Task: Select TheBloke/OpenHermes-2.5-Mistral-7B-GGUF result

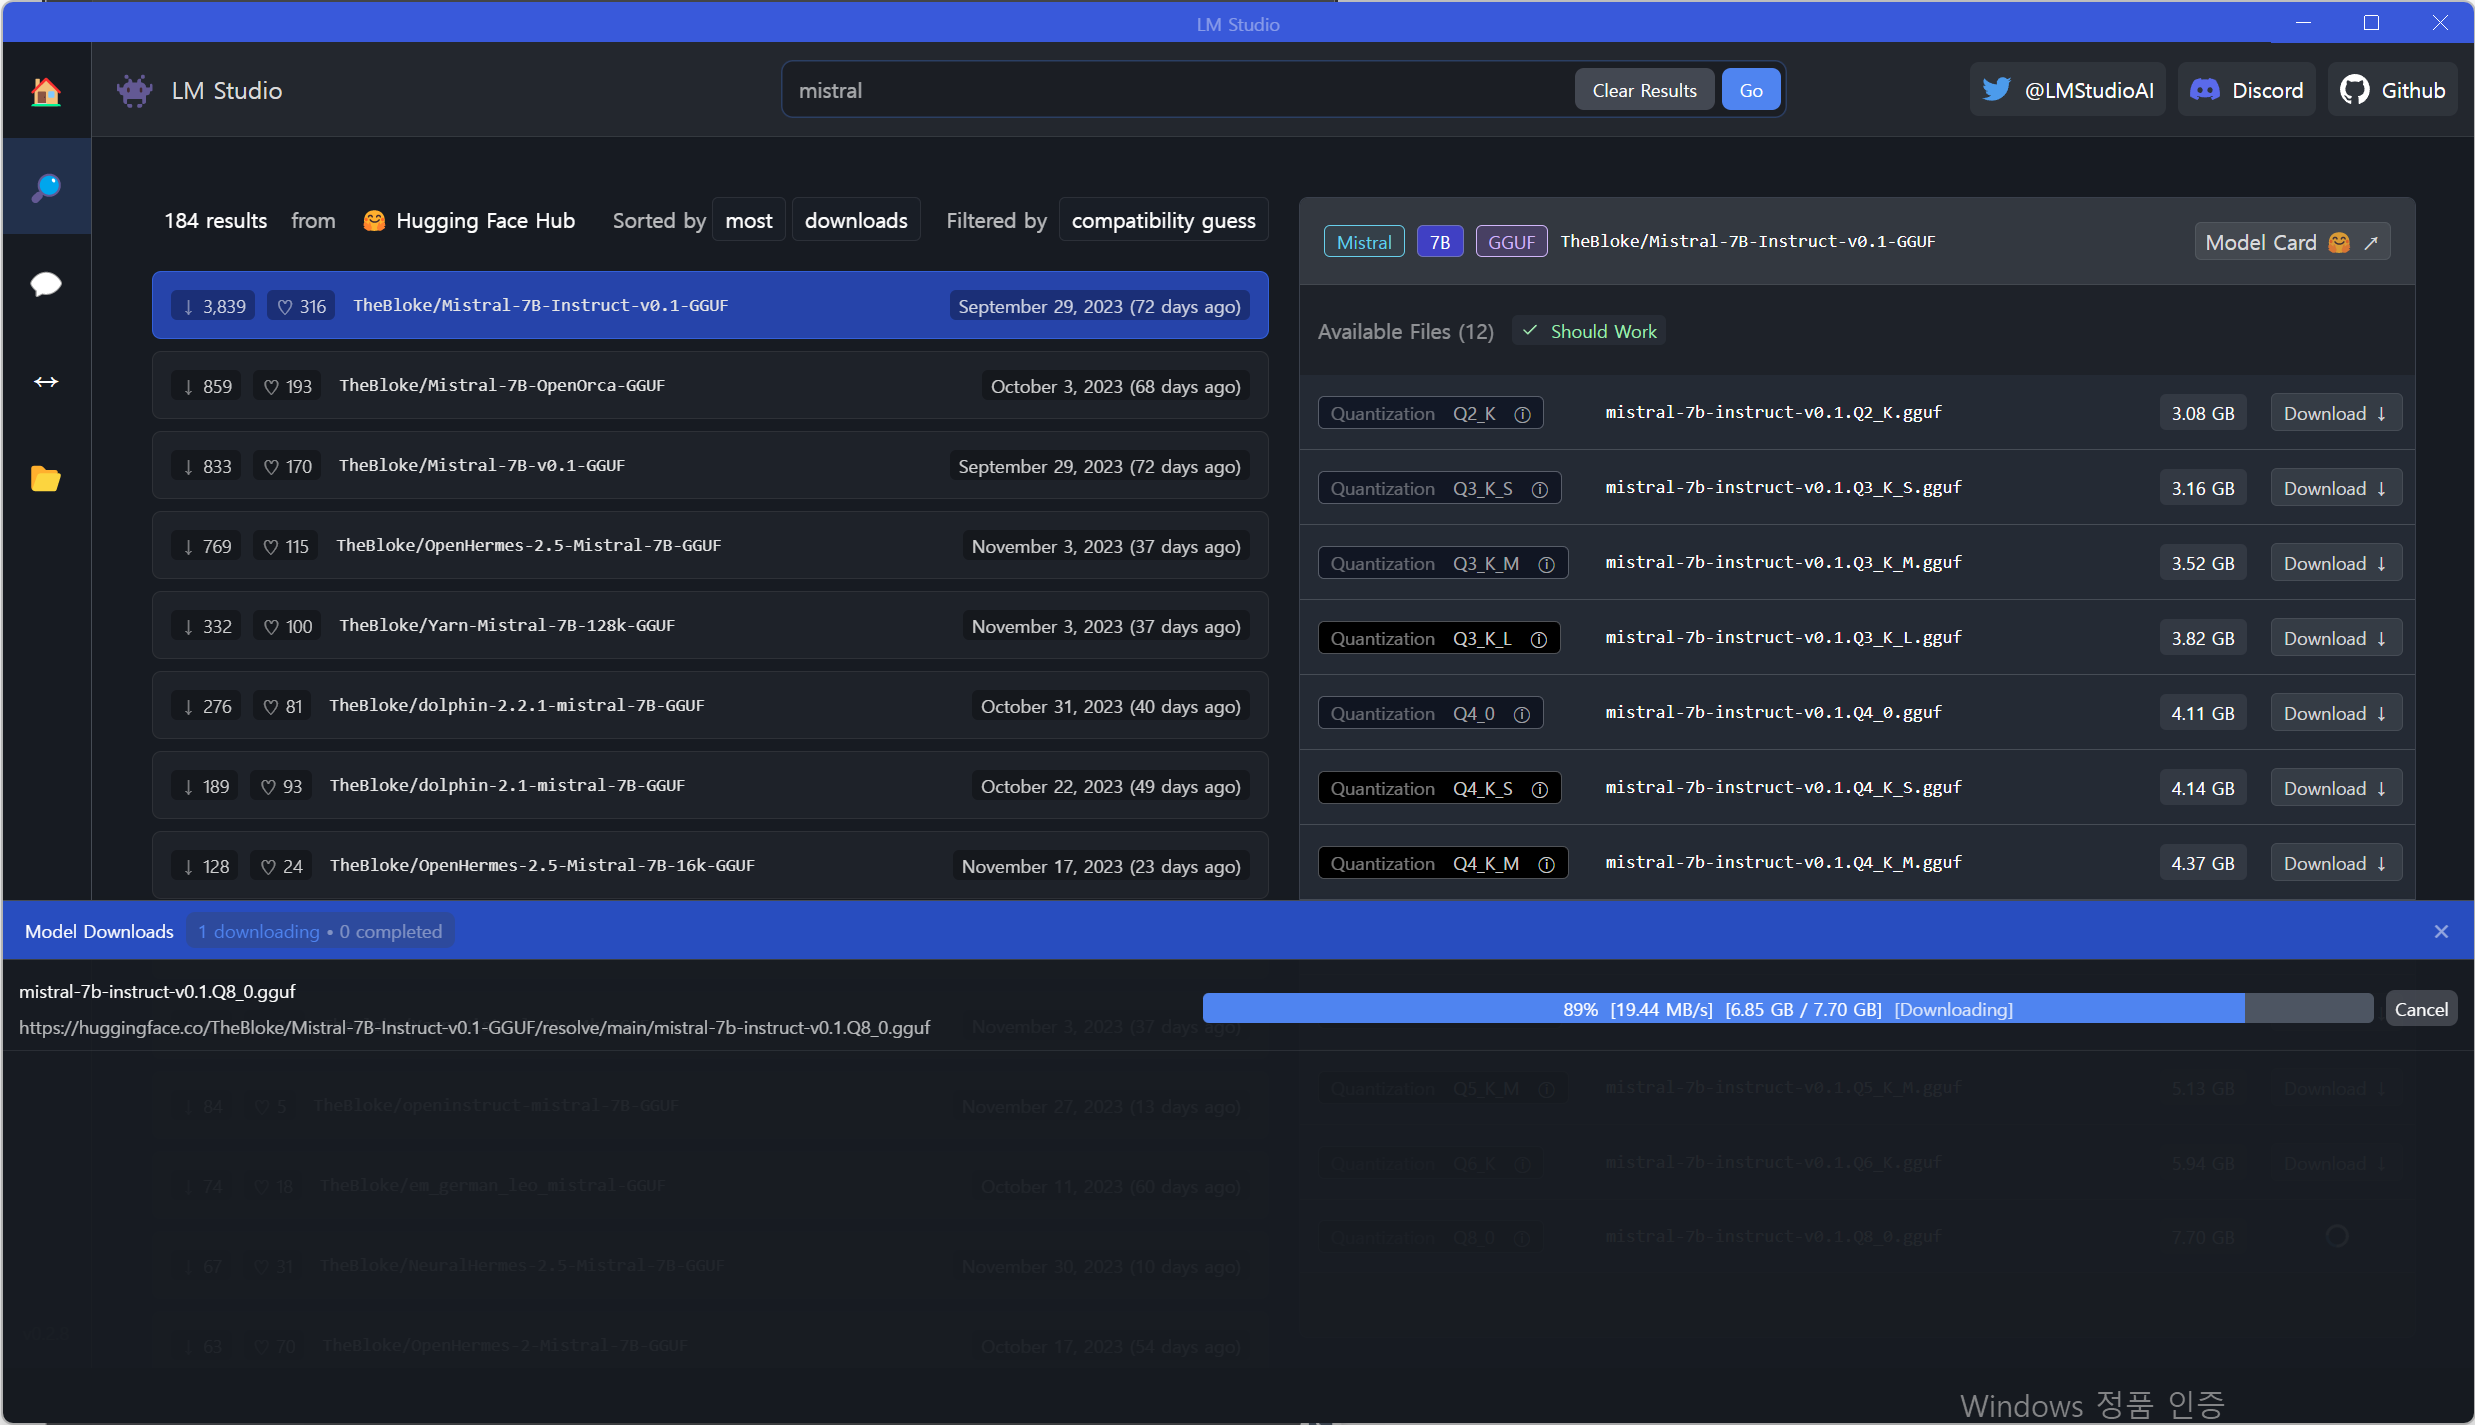Action: pos(710,545)
